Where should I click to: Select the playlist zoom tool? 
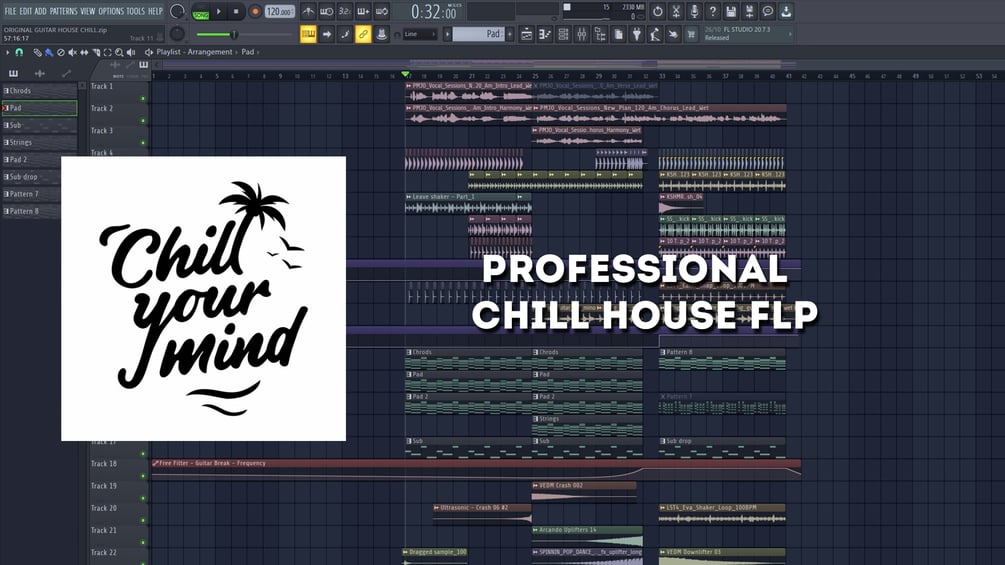[119, 52]
